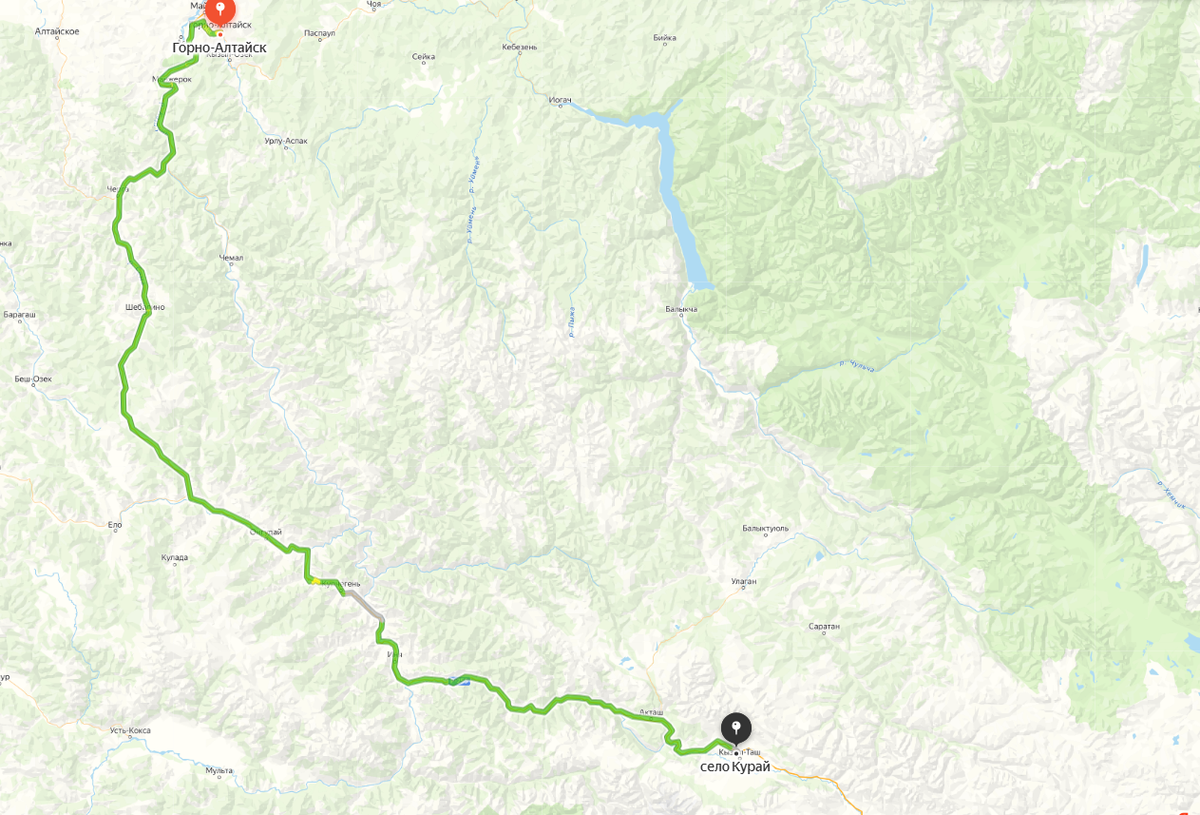This screenshot has height=815, width=1200.
Task: Click the Алтайское town label
Action: pyautogui.click(x=59, y=31)
